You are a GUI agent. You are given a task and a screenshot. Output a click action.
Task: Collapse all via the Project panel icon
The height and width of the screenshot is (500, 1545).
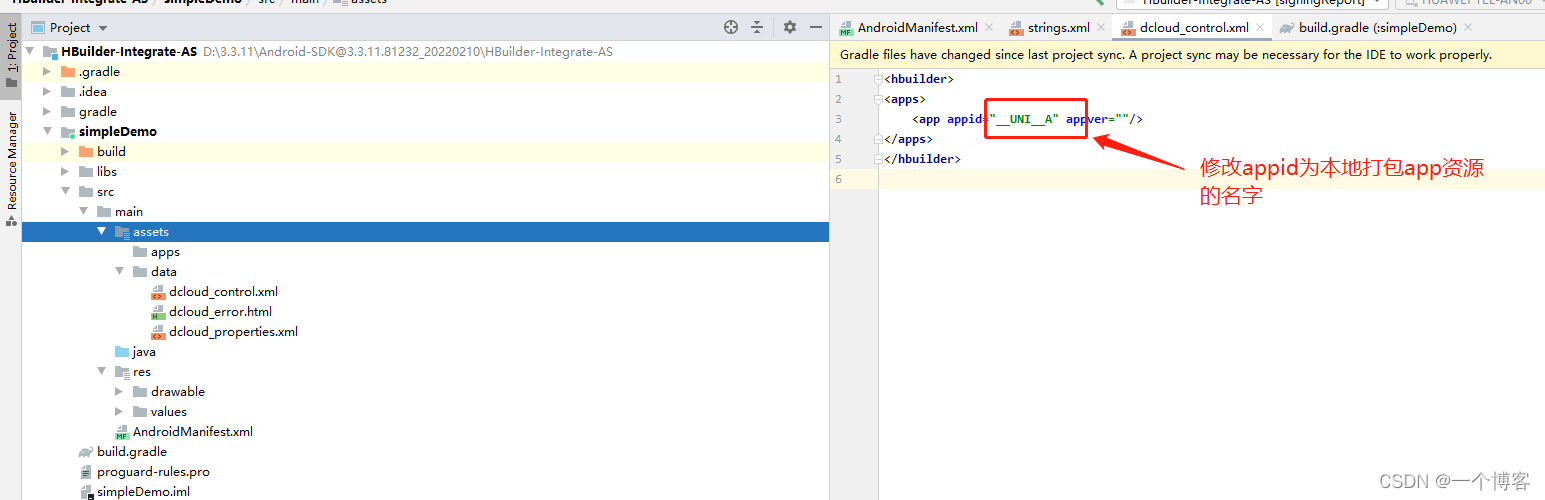click(x=757, y=27)
